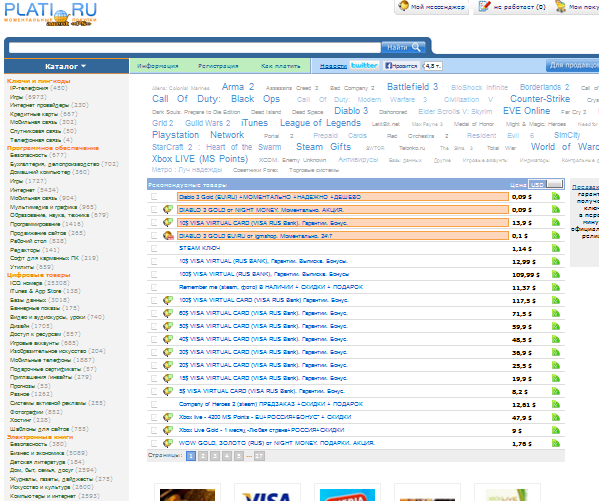Viewport: 599px width, 501px height.
Task: Click the magnifier icon on the Найти button
Action: pyautogui.click(x=416, y=47)
